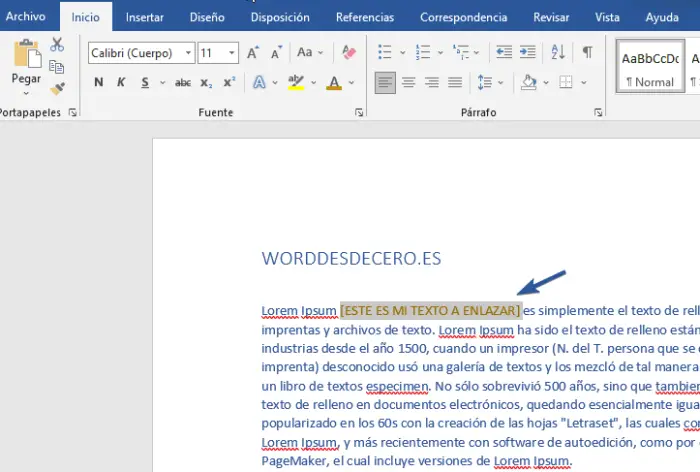Apply numbered list formatting
The width and height of the screenshot is (700, 472).
423,52
